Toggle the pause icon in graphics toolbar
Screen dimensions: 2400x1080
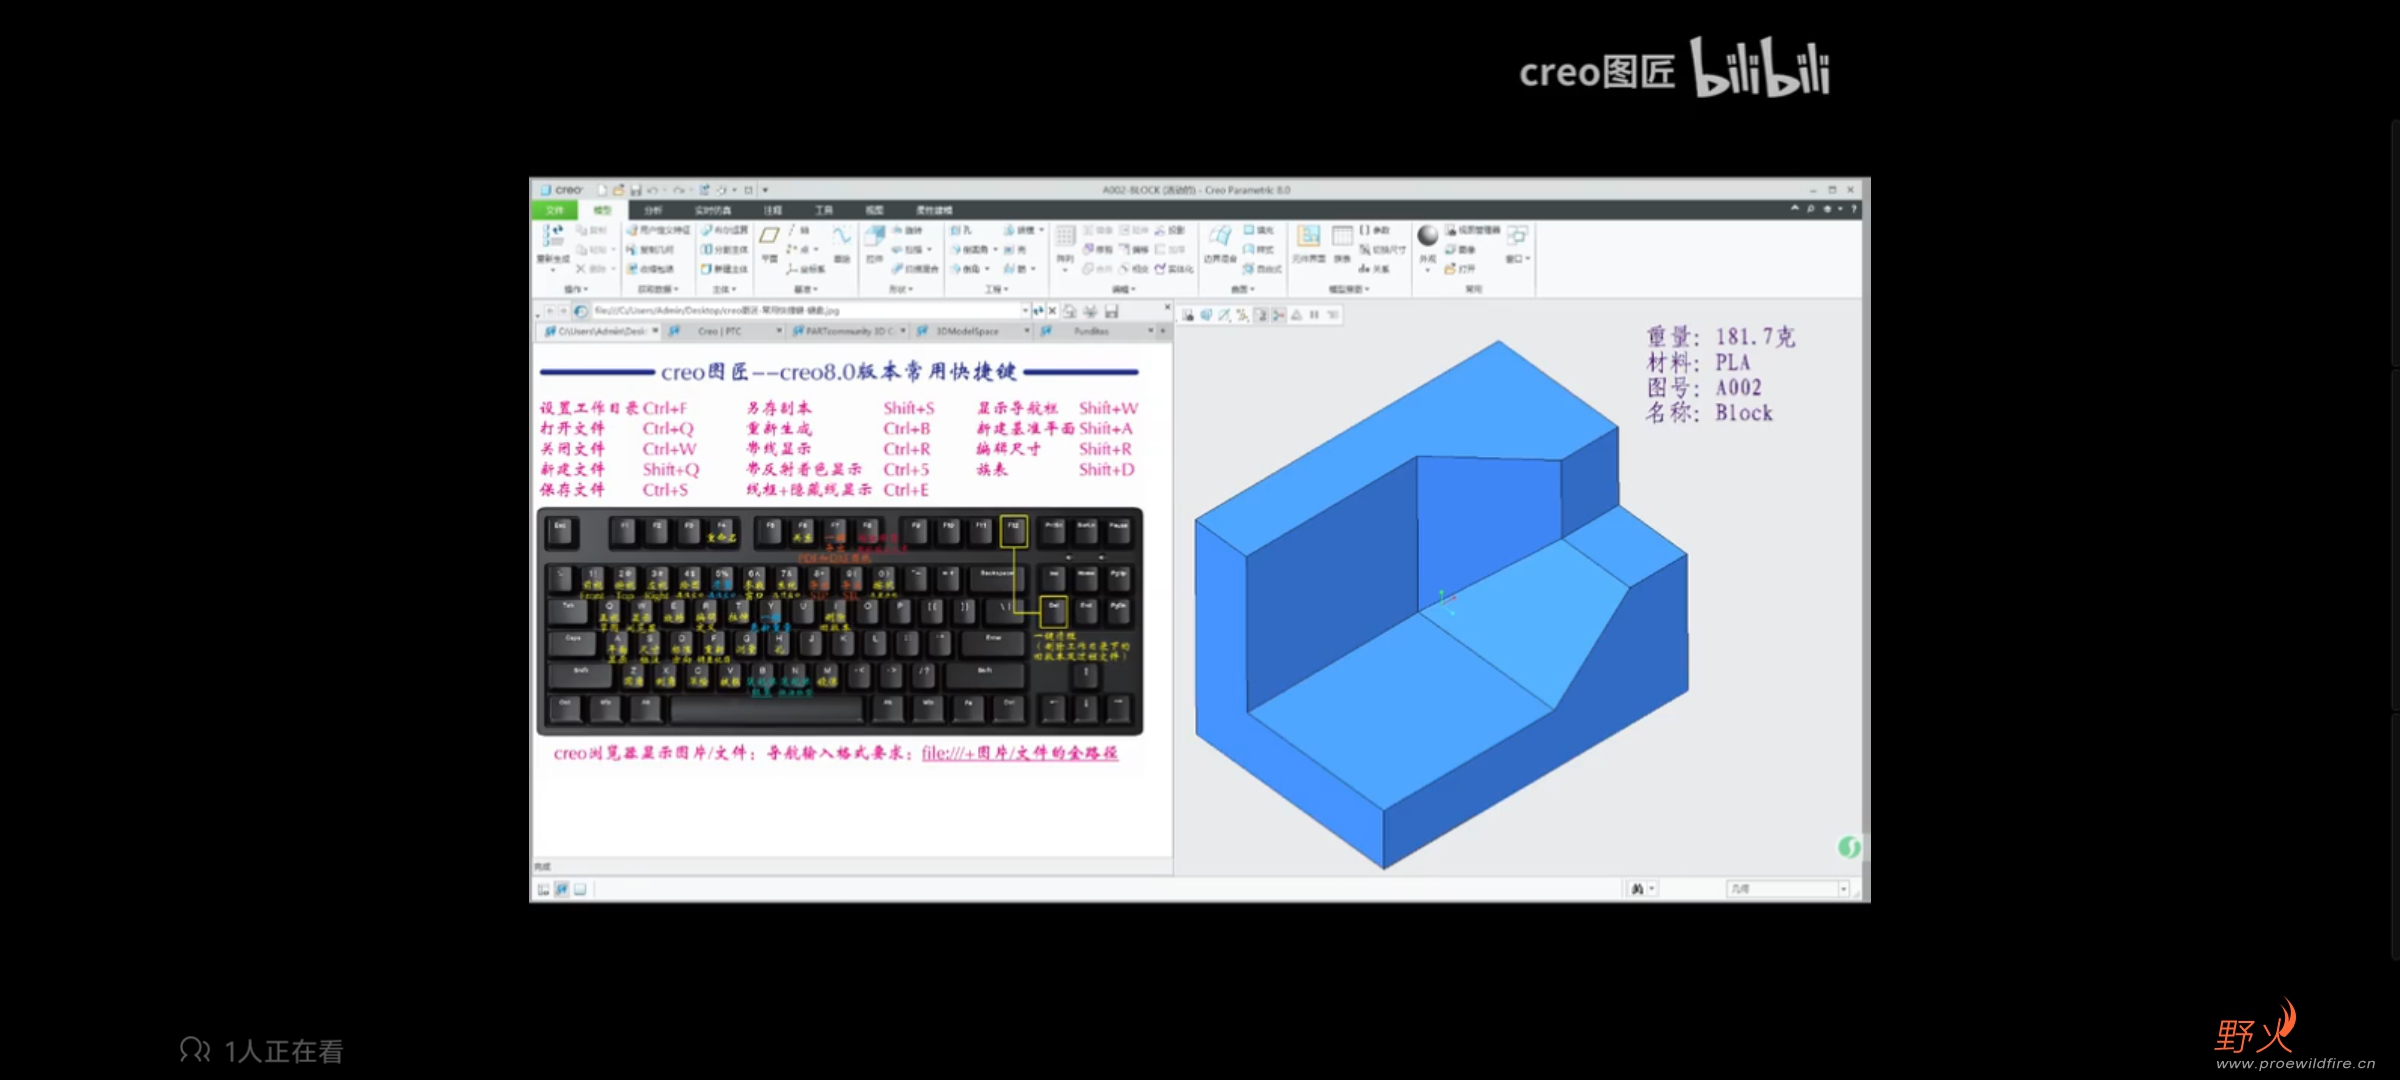click(1314, 315)
